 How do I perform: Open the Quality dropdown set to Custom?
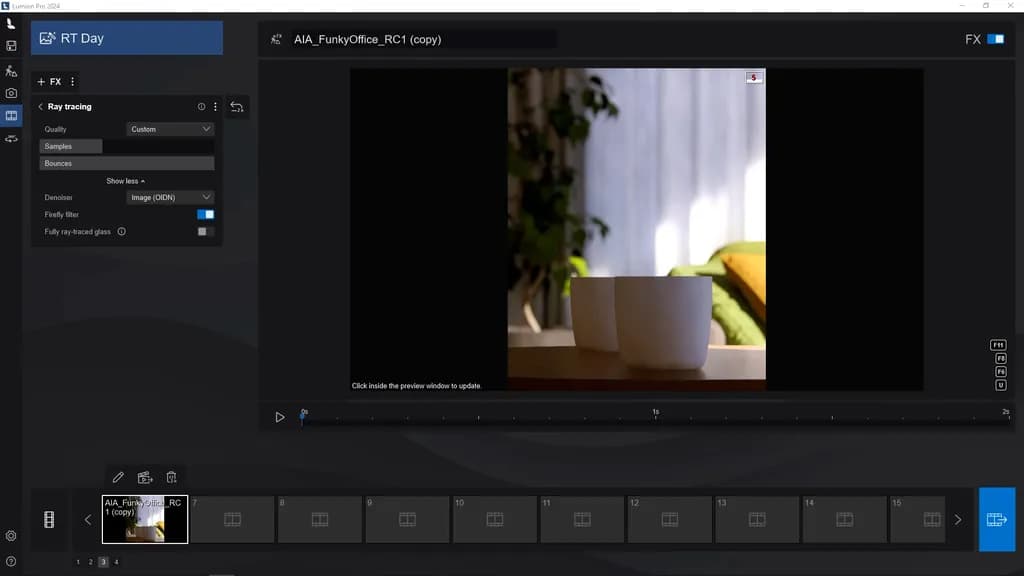[x=171, y=129]
